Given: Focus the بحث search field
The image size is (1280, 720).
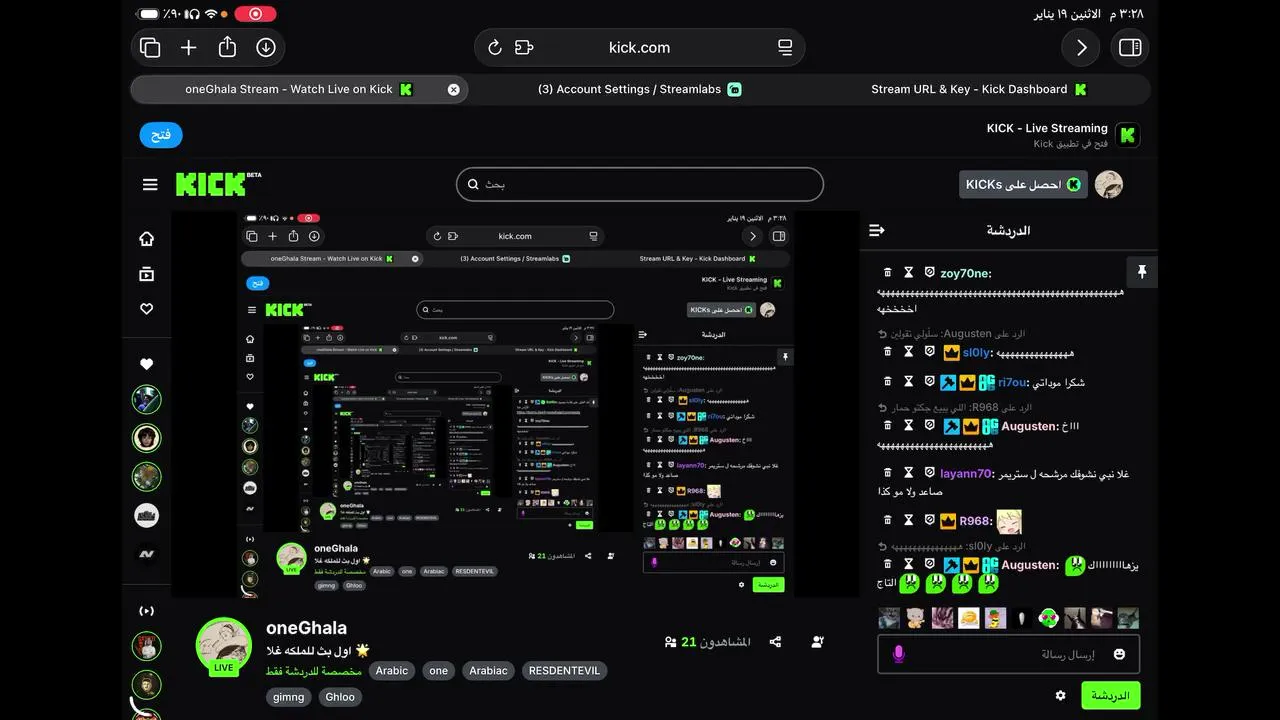Looking at the screenshot, I should tap(640, 184).
